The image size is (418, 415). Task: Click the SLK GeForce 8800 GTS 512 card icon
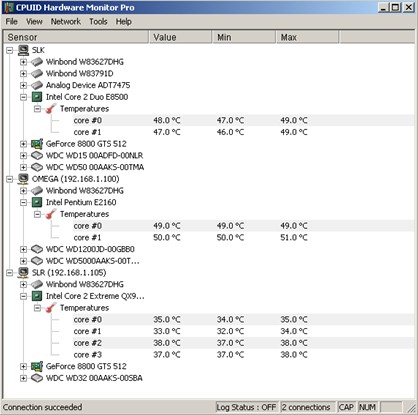click(37, 144)
